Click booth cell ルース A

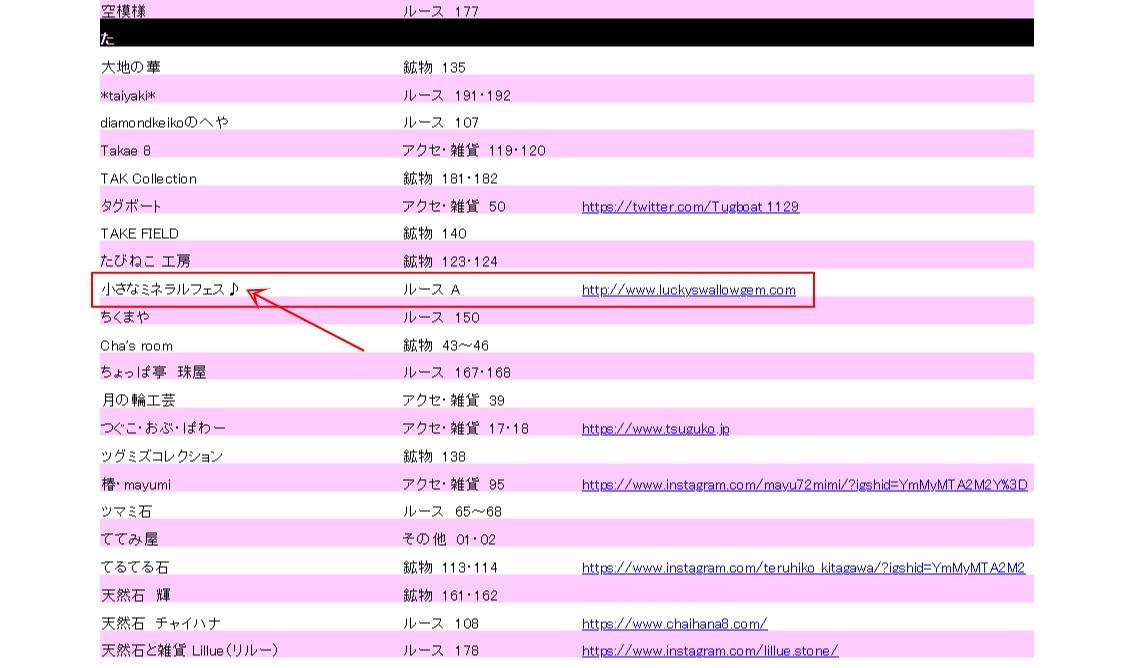click(431, 290)
